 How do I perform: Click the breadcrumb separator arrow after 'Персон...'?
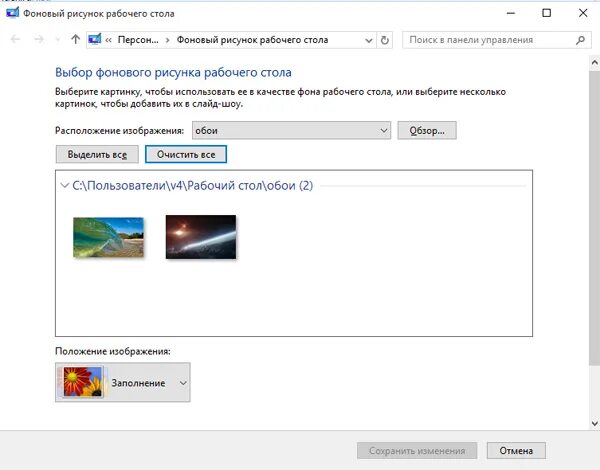point(167,40)
